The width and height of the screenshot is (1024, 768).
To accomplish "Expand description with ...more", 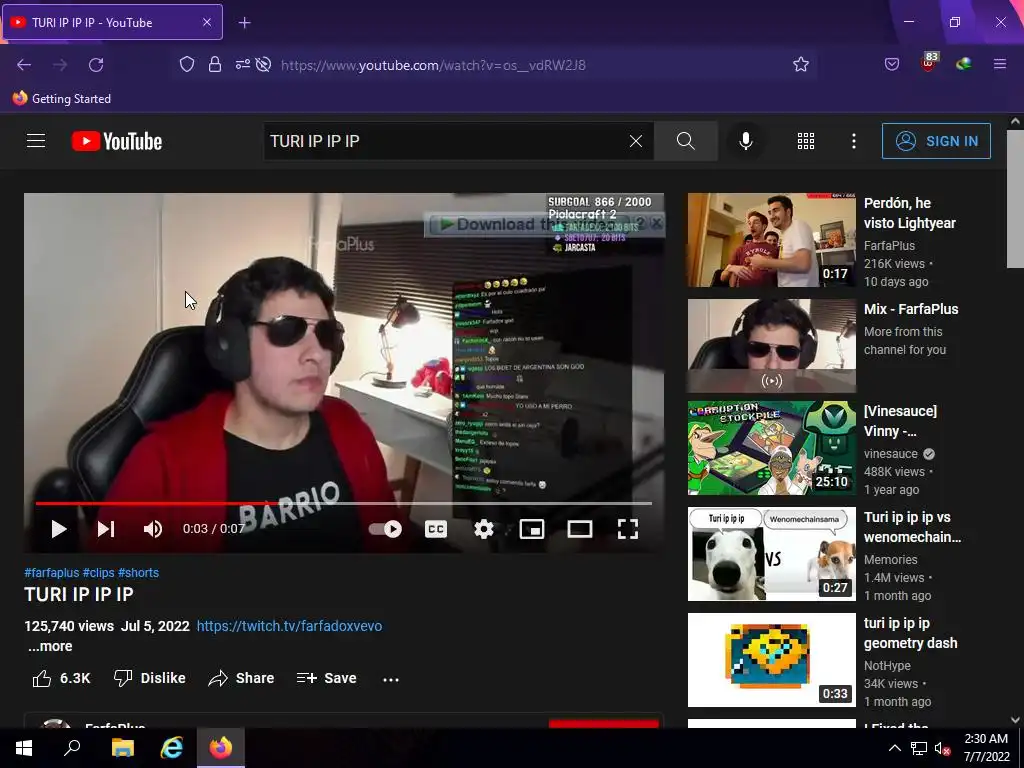I will point(50,647).
